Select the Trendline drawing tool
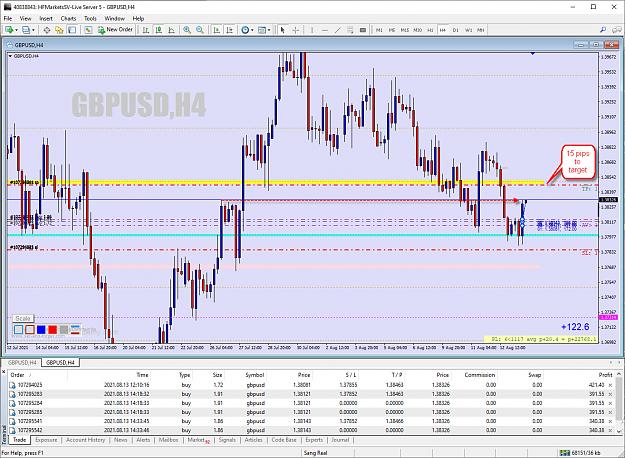This screenshot has height=458, width=625. point(338,30)
